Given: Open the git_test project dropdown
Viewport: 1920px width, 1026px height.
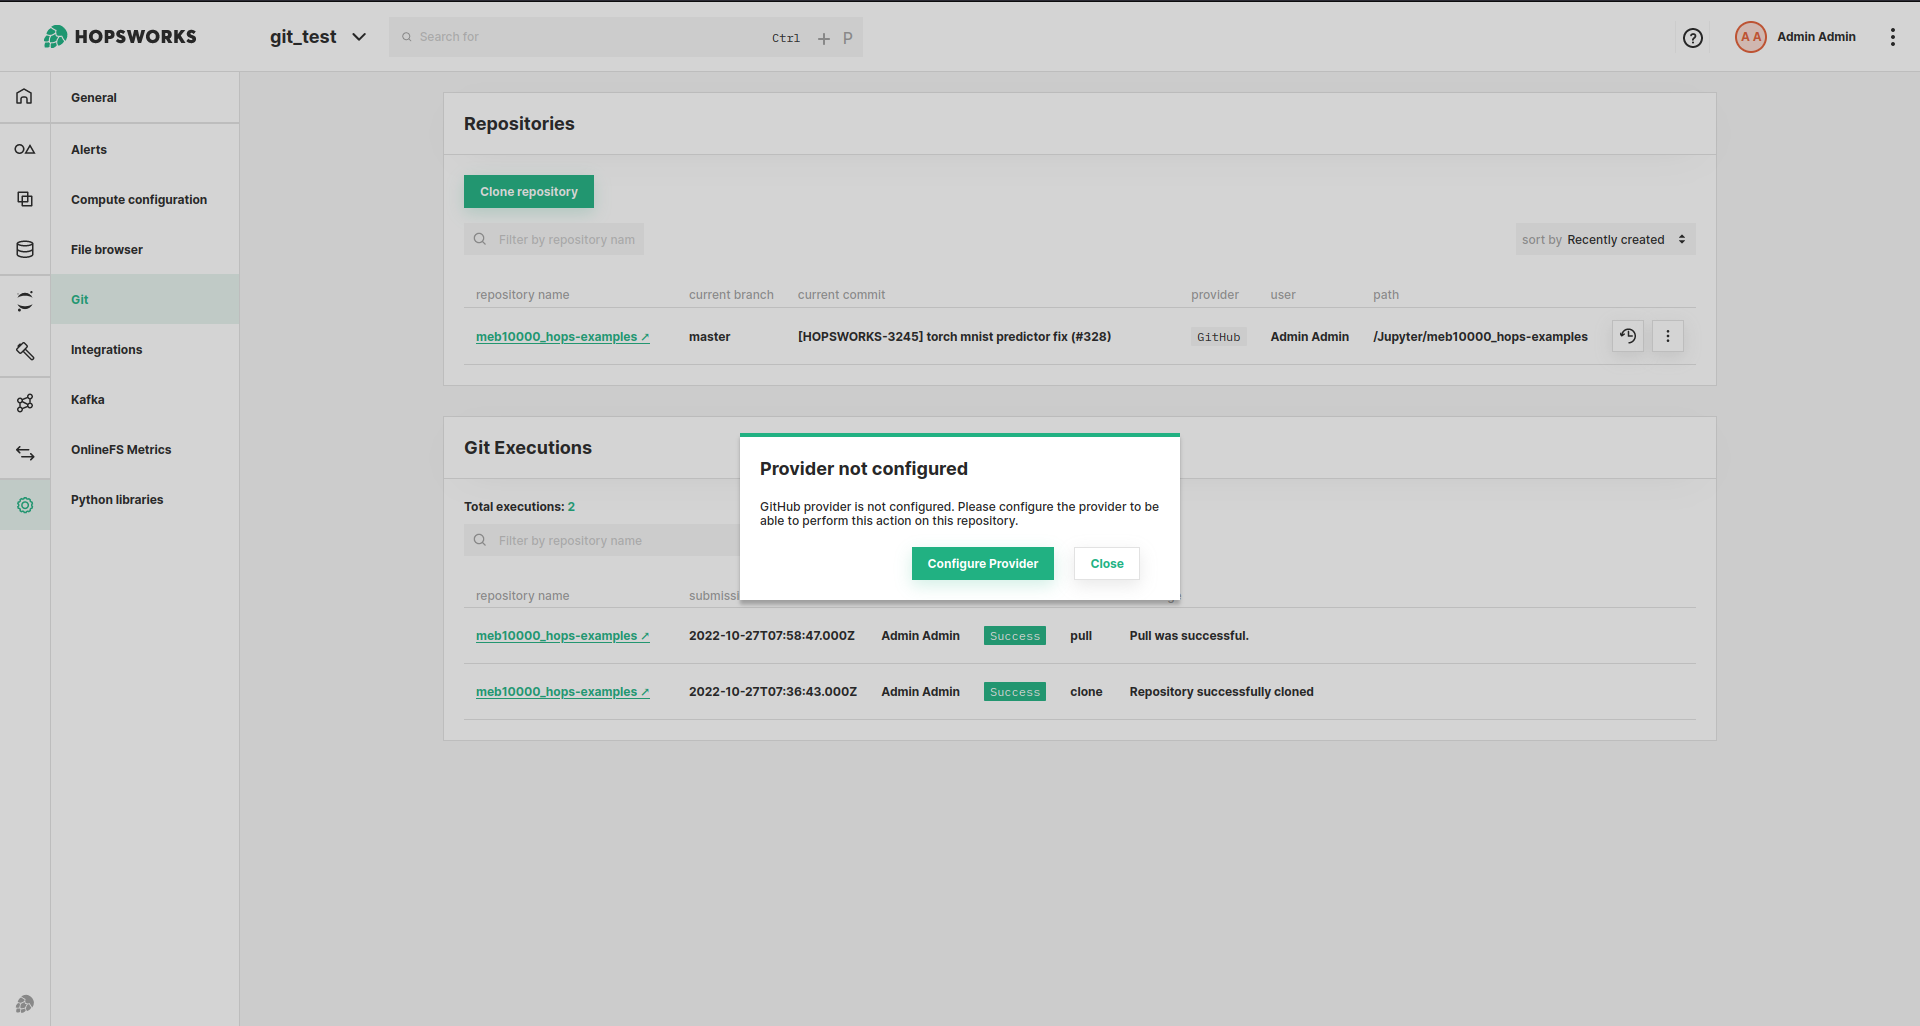Looking at the screenshot, I should [317, 36].
